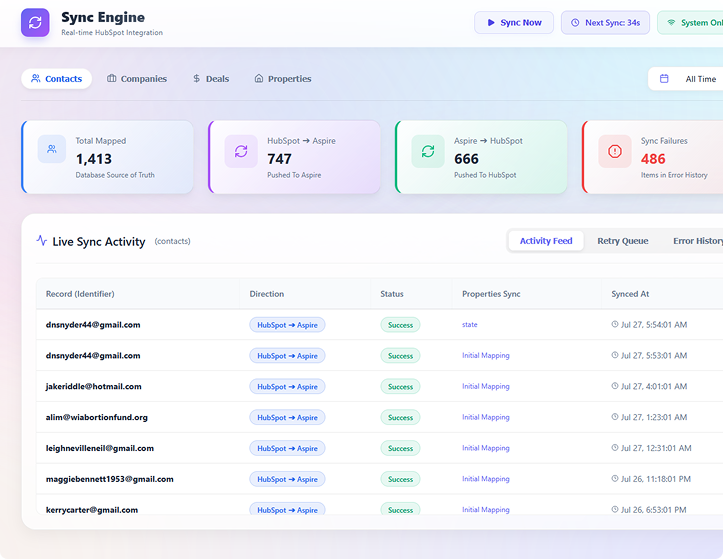Viewport: 723px width, 559px height.
Task: Click the direction badge in the alim@wiabortionfund.org row
Action: click(x=287, y=417)
